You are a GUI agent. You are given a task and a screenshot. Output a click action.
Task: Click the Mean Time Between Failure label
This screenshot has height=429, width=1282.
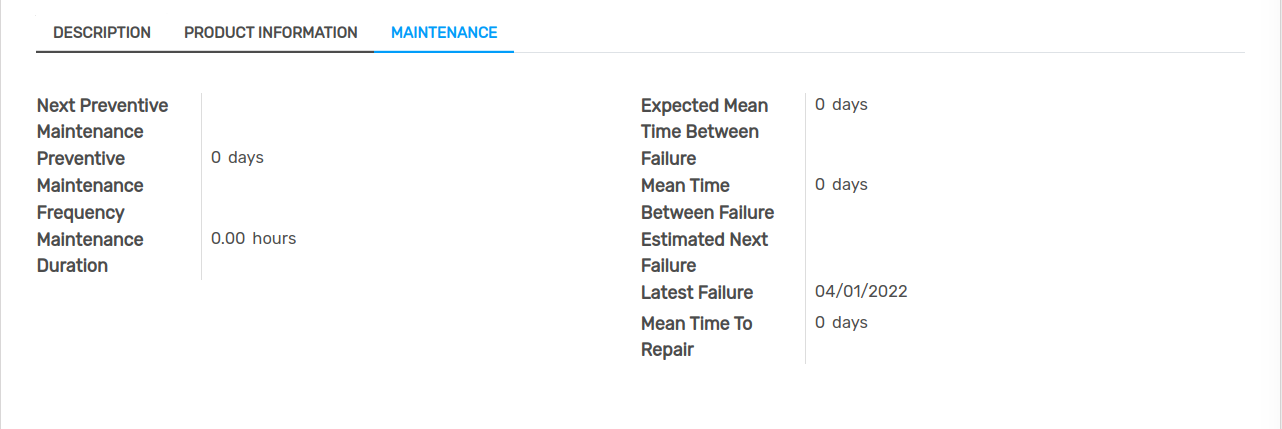pos(707,198)
